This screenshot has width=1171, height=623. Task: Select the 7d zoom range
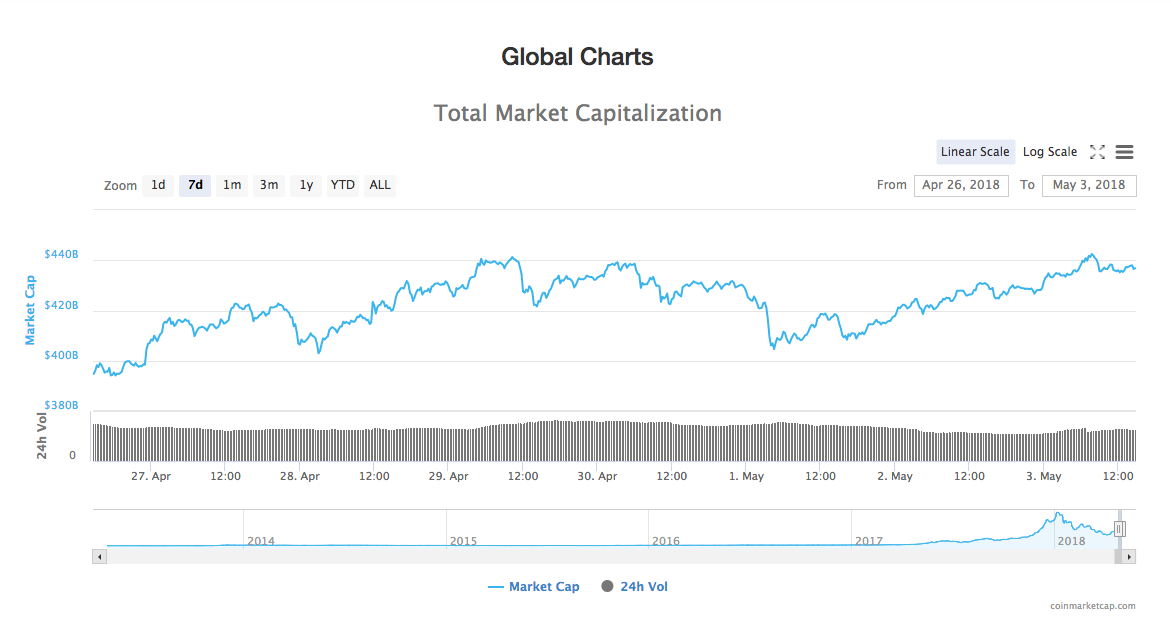pyautogui.click(x=195, y=185)
